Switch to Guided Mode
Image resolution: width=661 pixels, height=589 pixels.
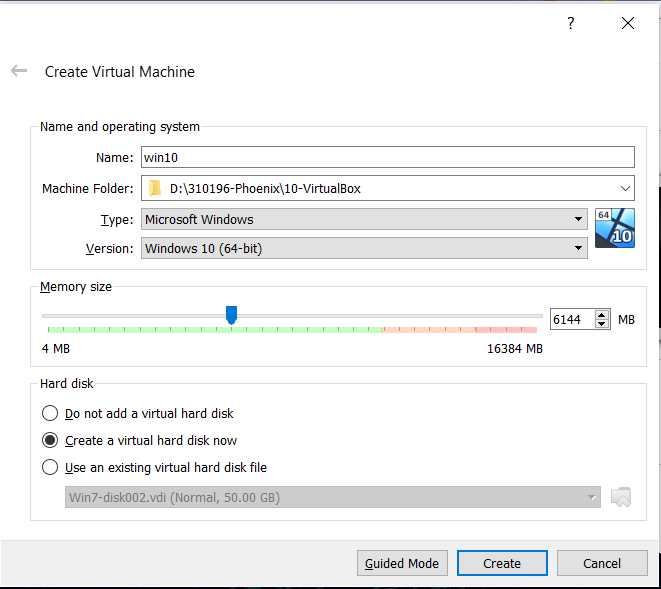click(x=402, y=563)
